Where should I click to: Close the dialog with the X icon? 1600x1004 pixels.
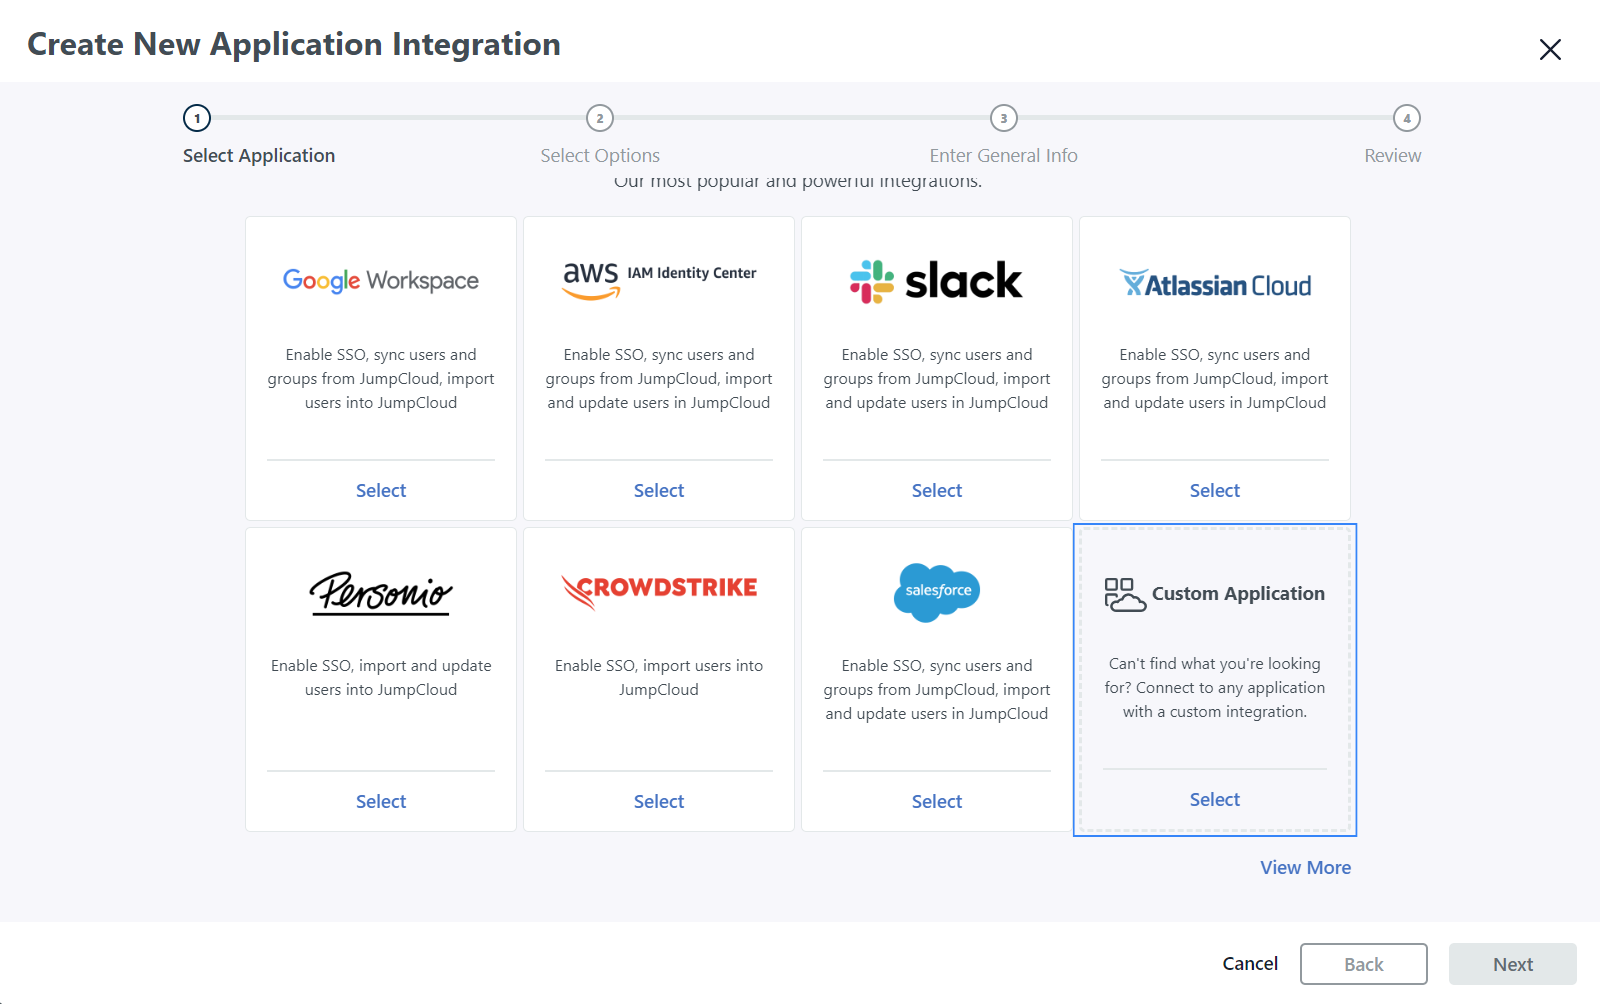tap(1549, 50)
